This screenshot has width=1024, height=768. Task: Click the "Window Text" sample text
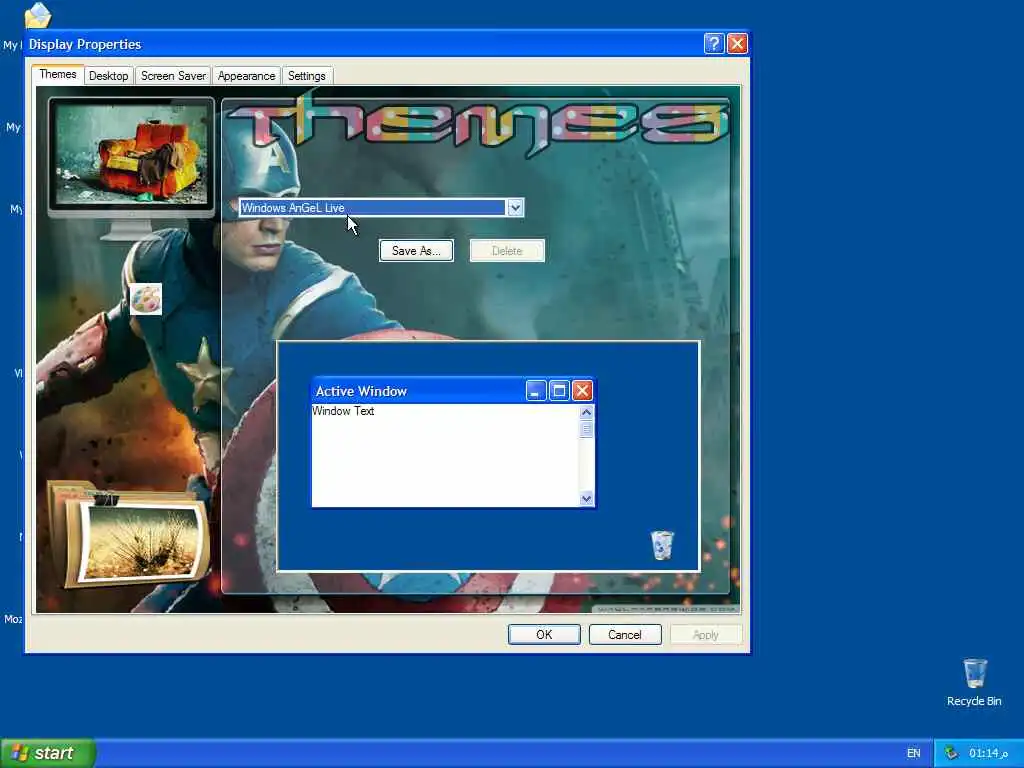pyautogui.click(x=343, y=411)
